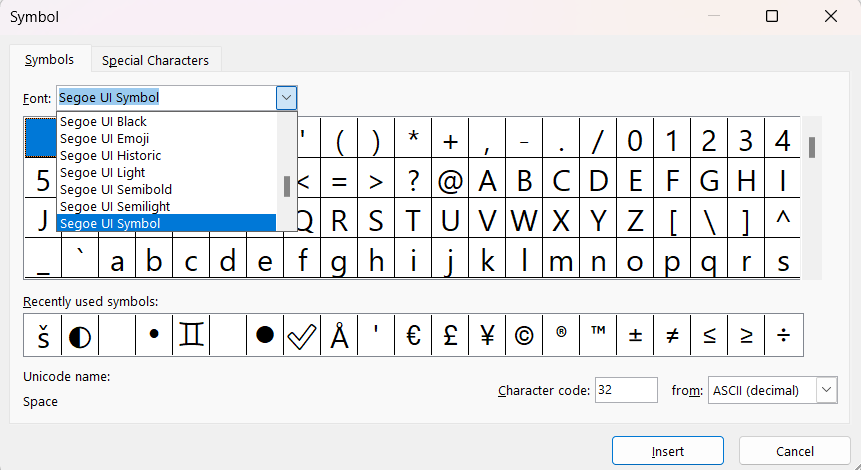Switch to the Symbols tab
This screenshot has width=861, height=470.
pyautogui.click(x=49, y=59)
